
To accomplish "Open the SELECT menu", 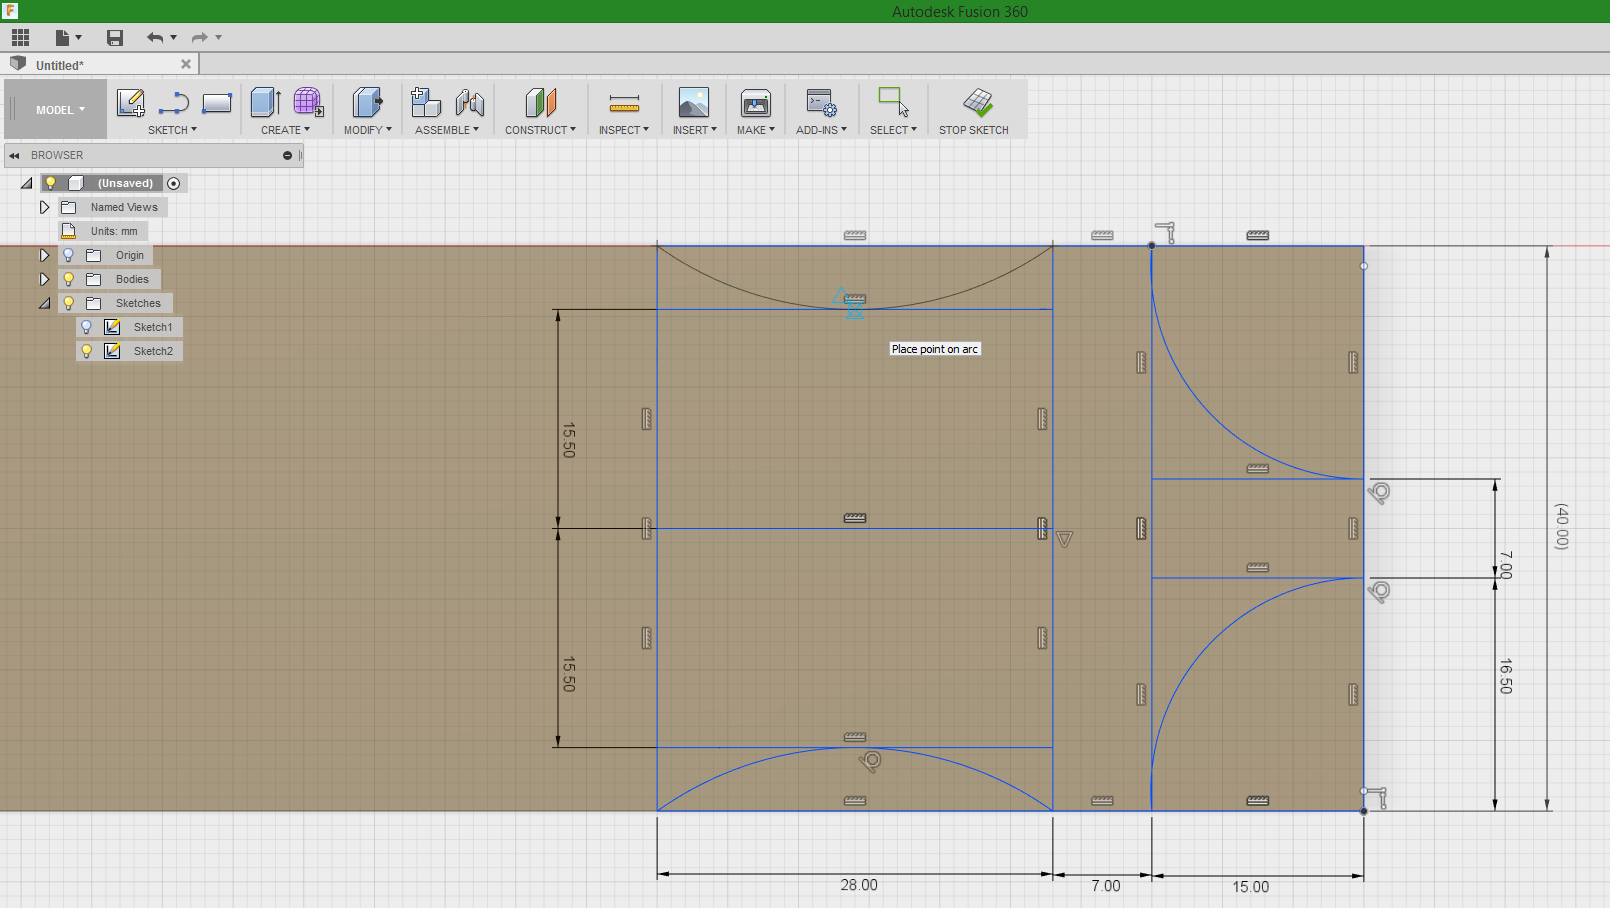I will pos(893,130).
